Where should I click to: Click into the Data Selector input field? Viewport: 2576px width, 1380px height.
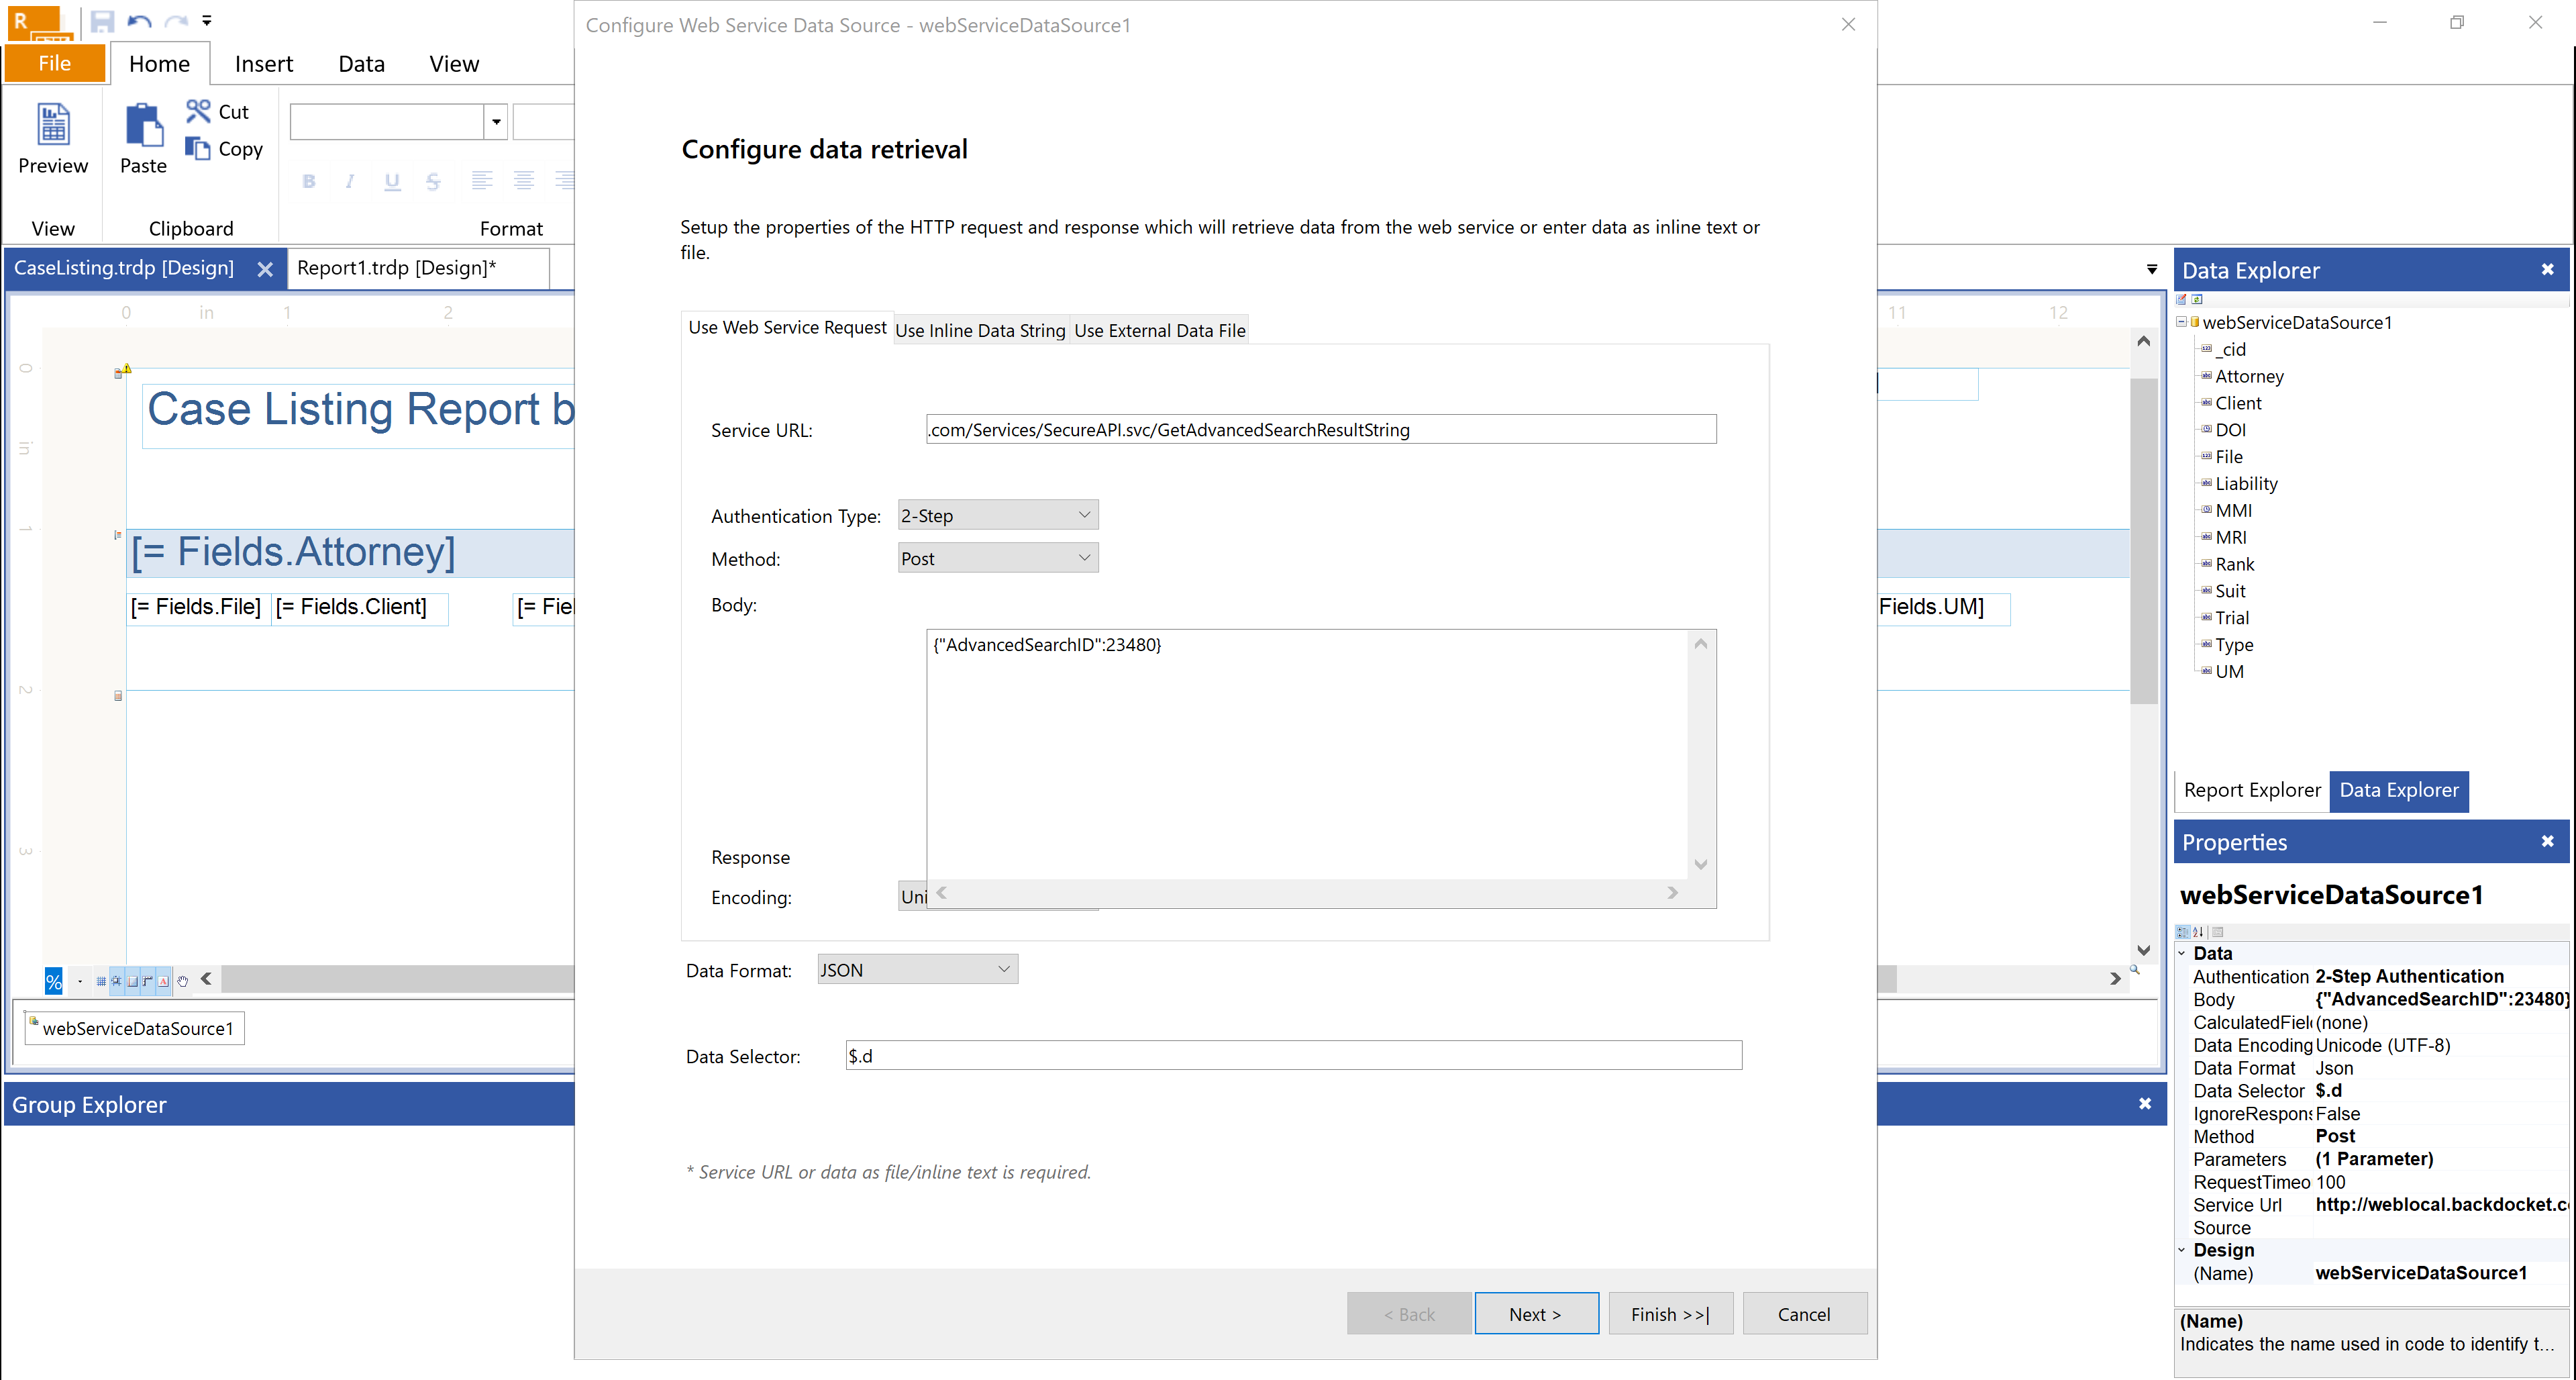(x=1293, y=1056)
